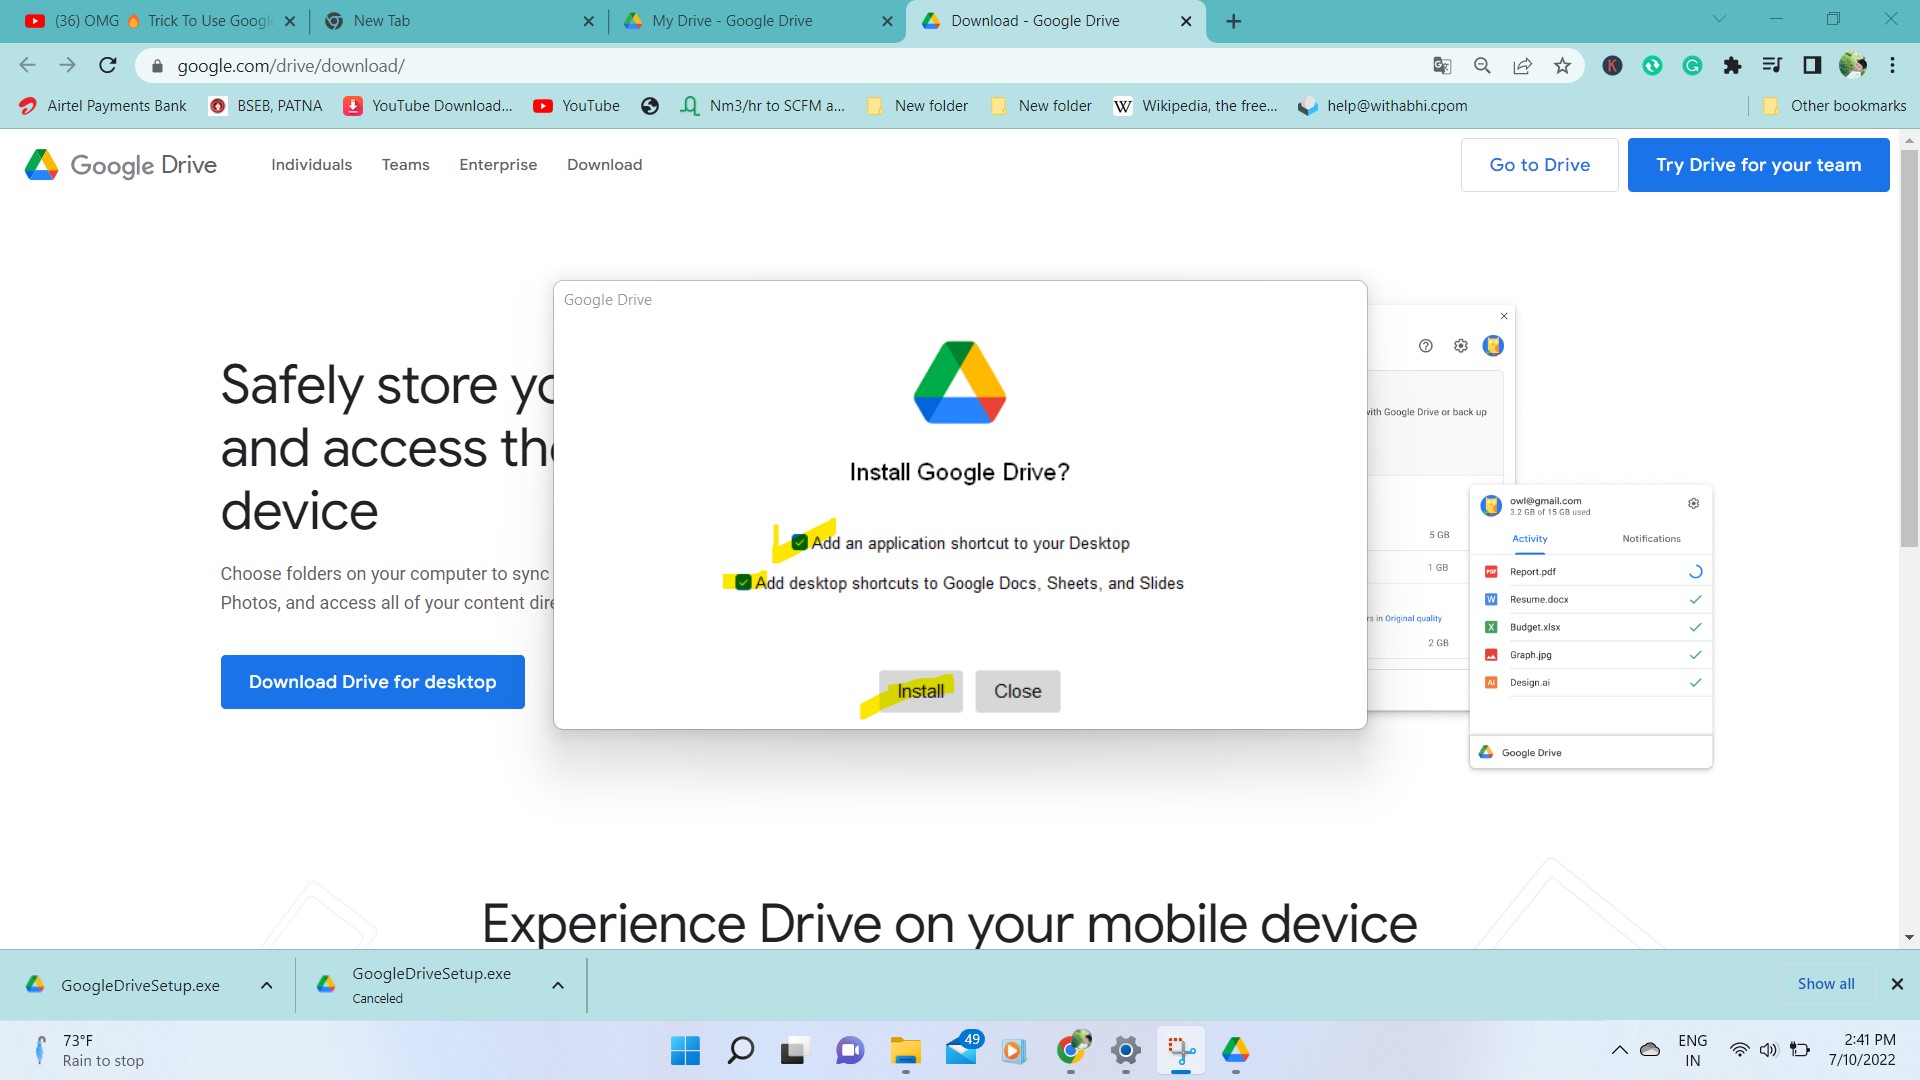Open File Explorer from taskbar

tap(906, 1051)
